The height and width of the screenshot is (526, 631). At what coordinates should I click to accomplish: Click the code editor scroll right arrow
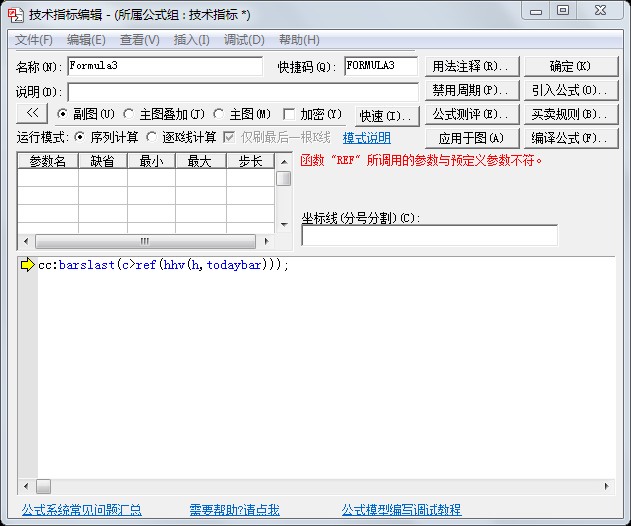click(606, 486)
